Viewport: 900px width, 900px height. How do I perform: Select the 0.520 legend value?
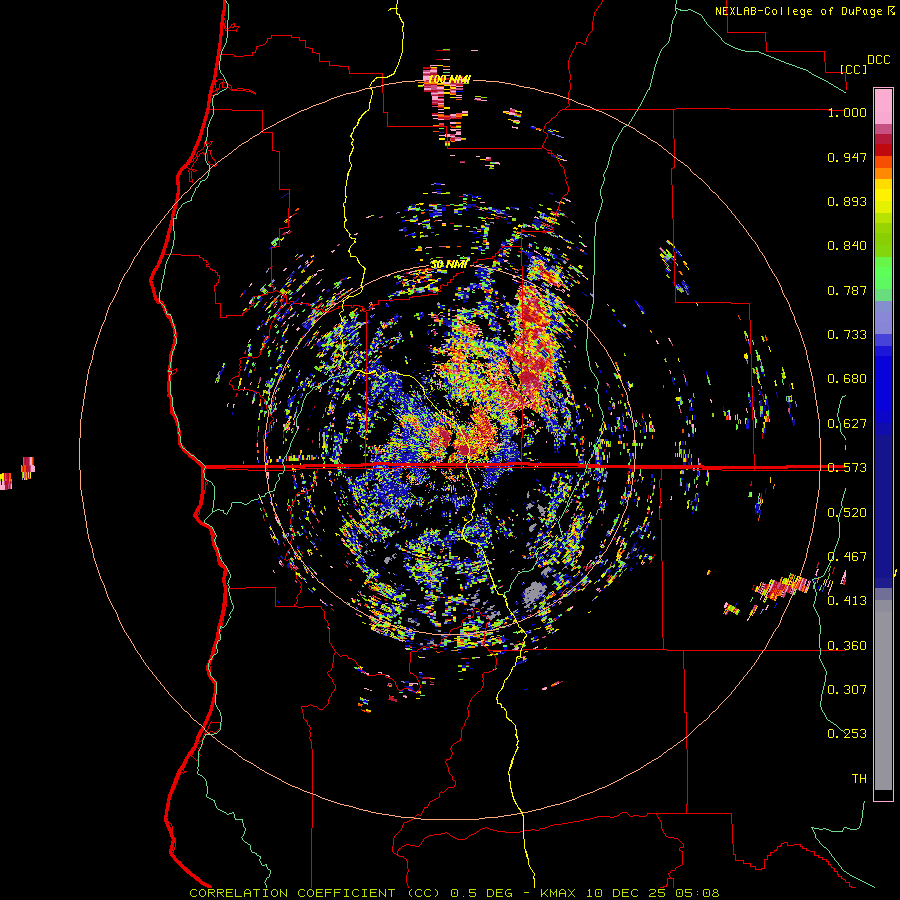847,513
